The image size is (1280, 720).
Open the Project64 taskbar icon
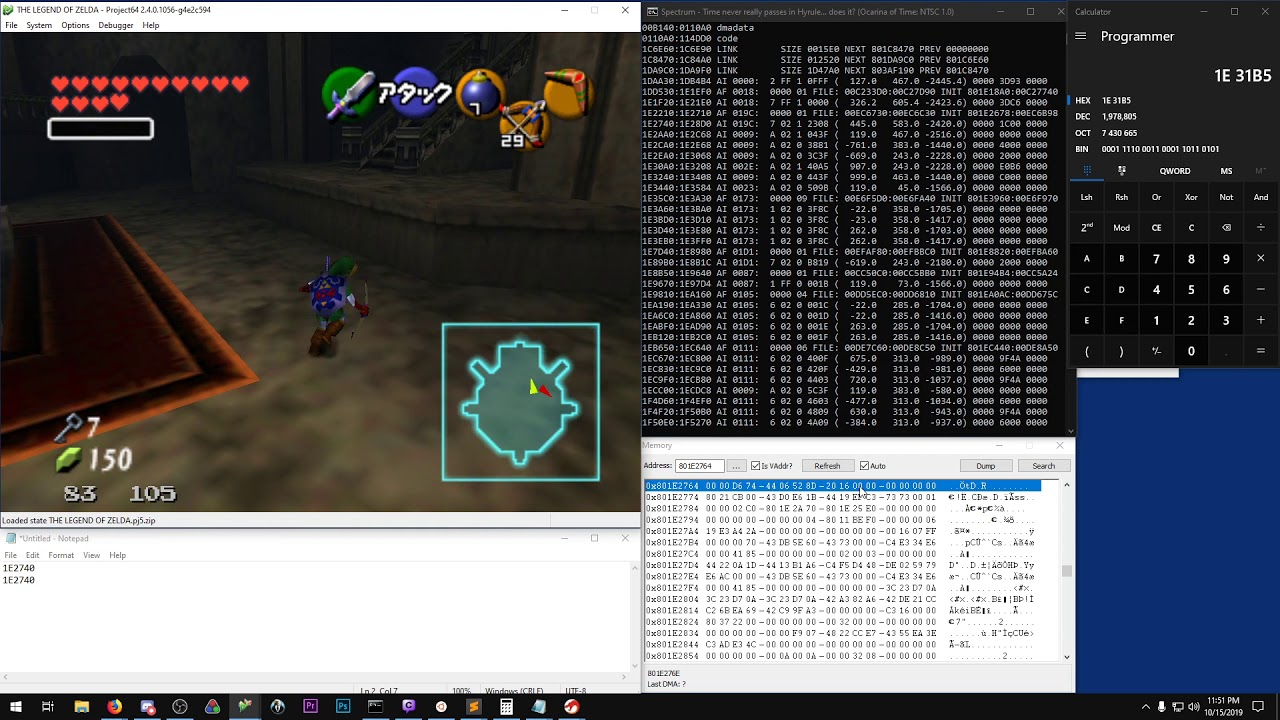point(245,706)
